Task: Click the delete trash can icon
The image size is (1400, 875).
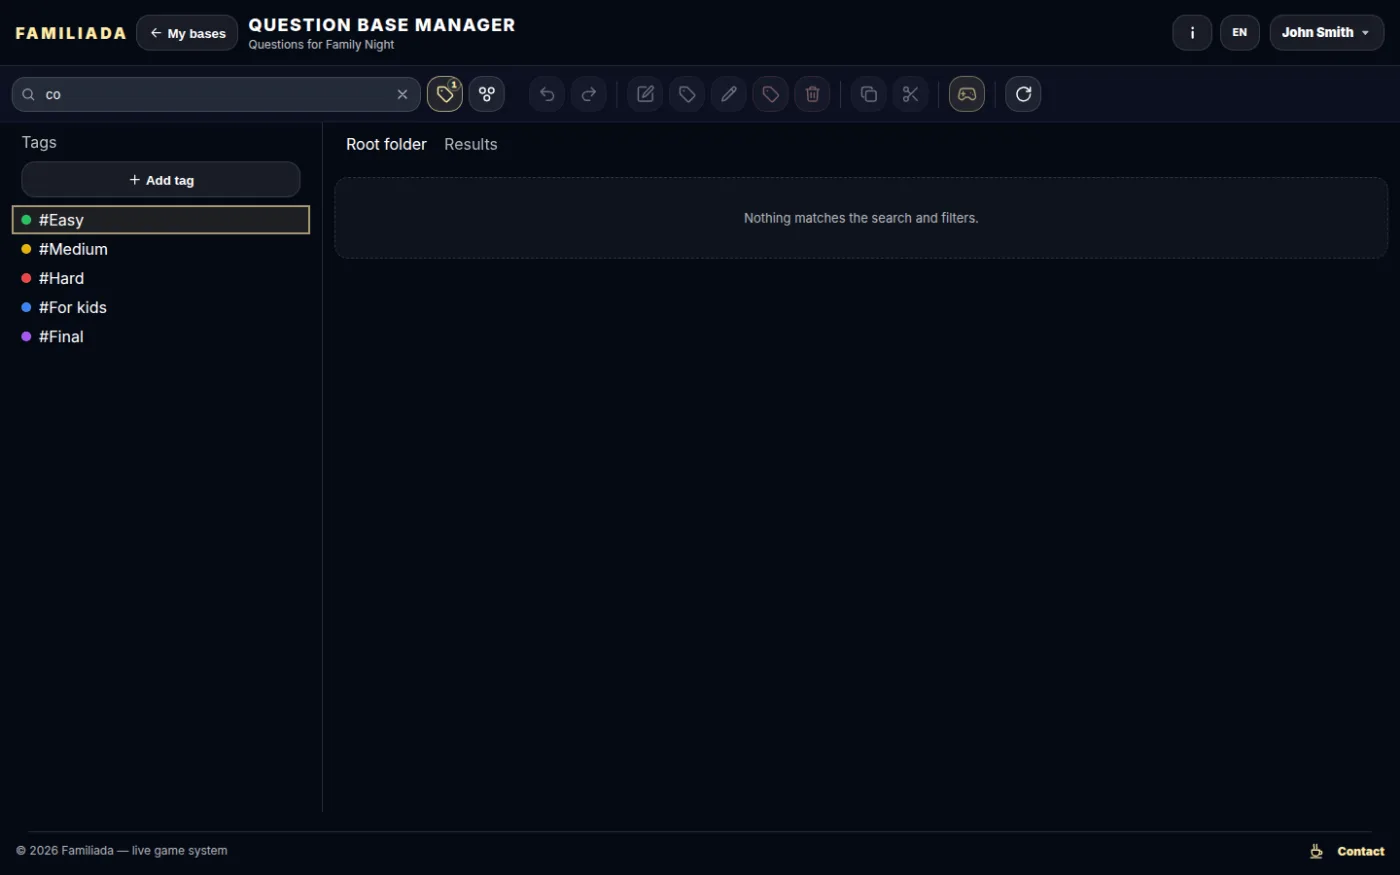Action: 813,94
